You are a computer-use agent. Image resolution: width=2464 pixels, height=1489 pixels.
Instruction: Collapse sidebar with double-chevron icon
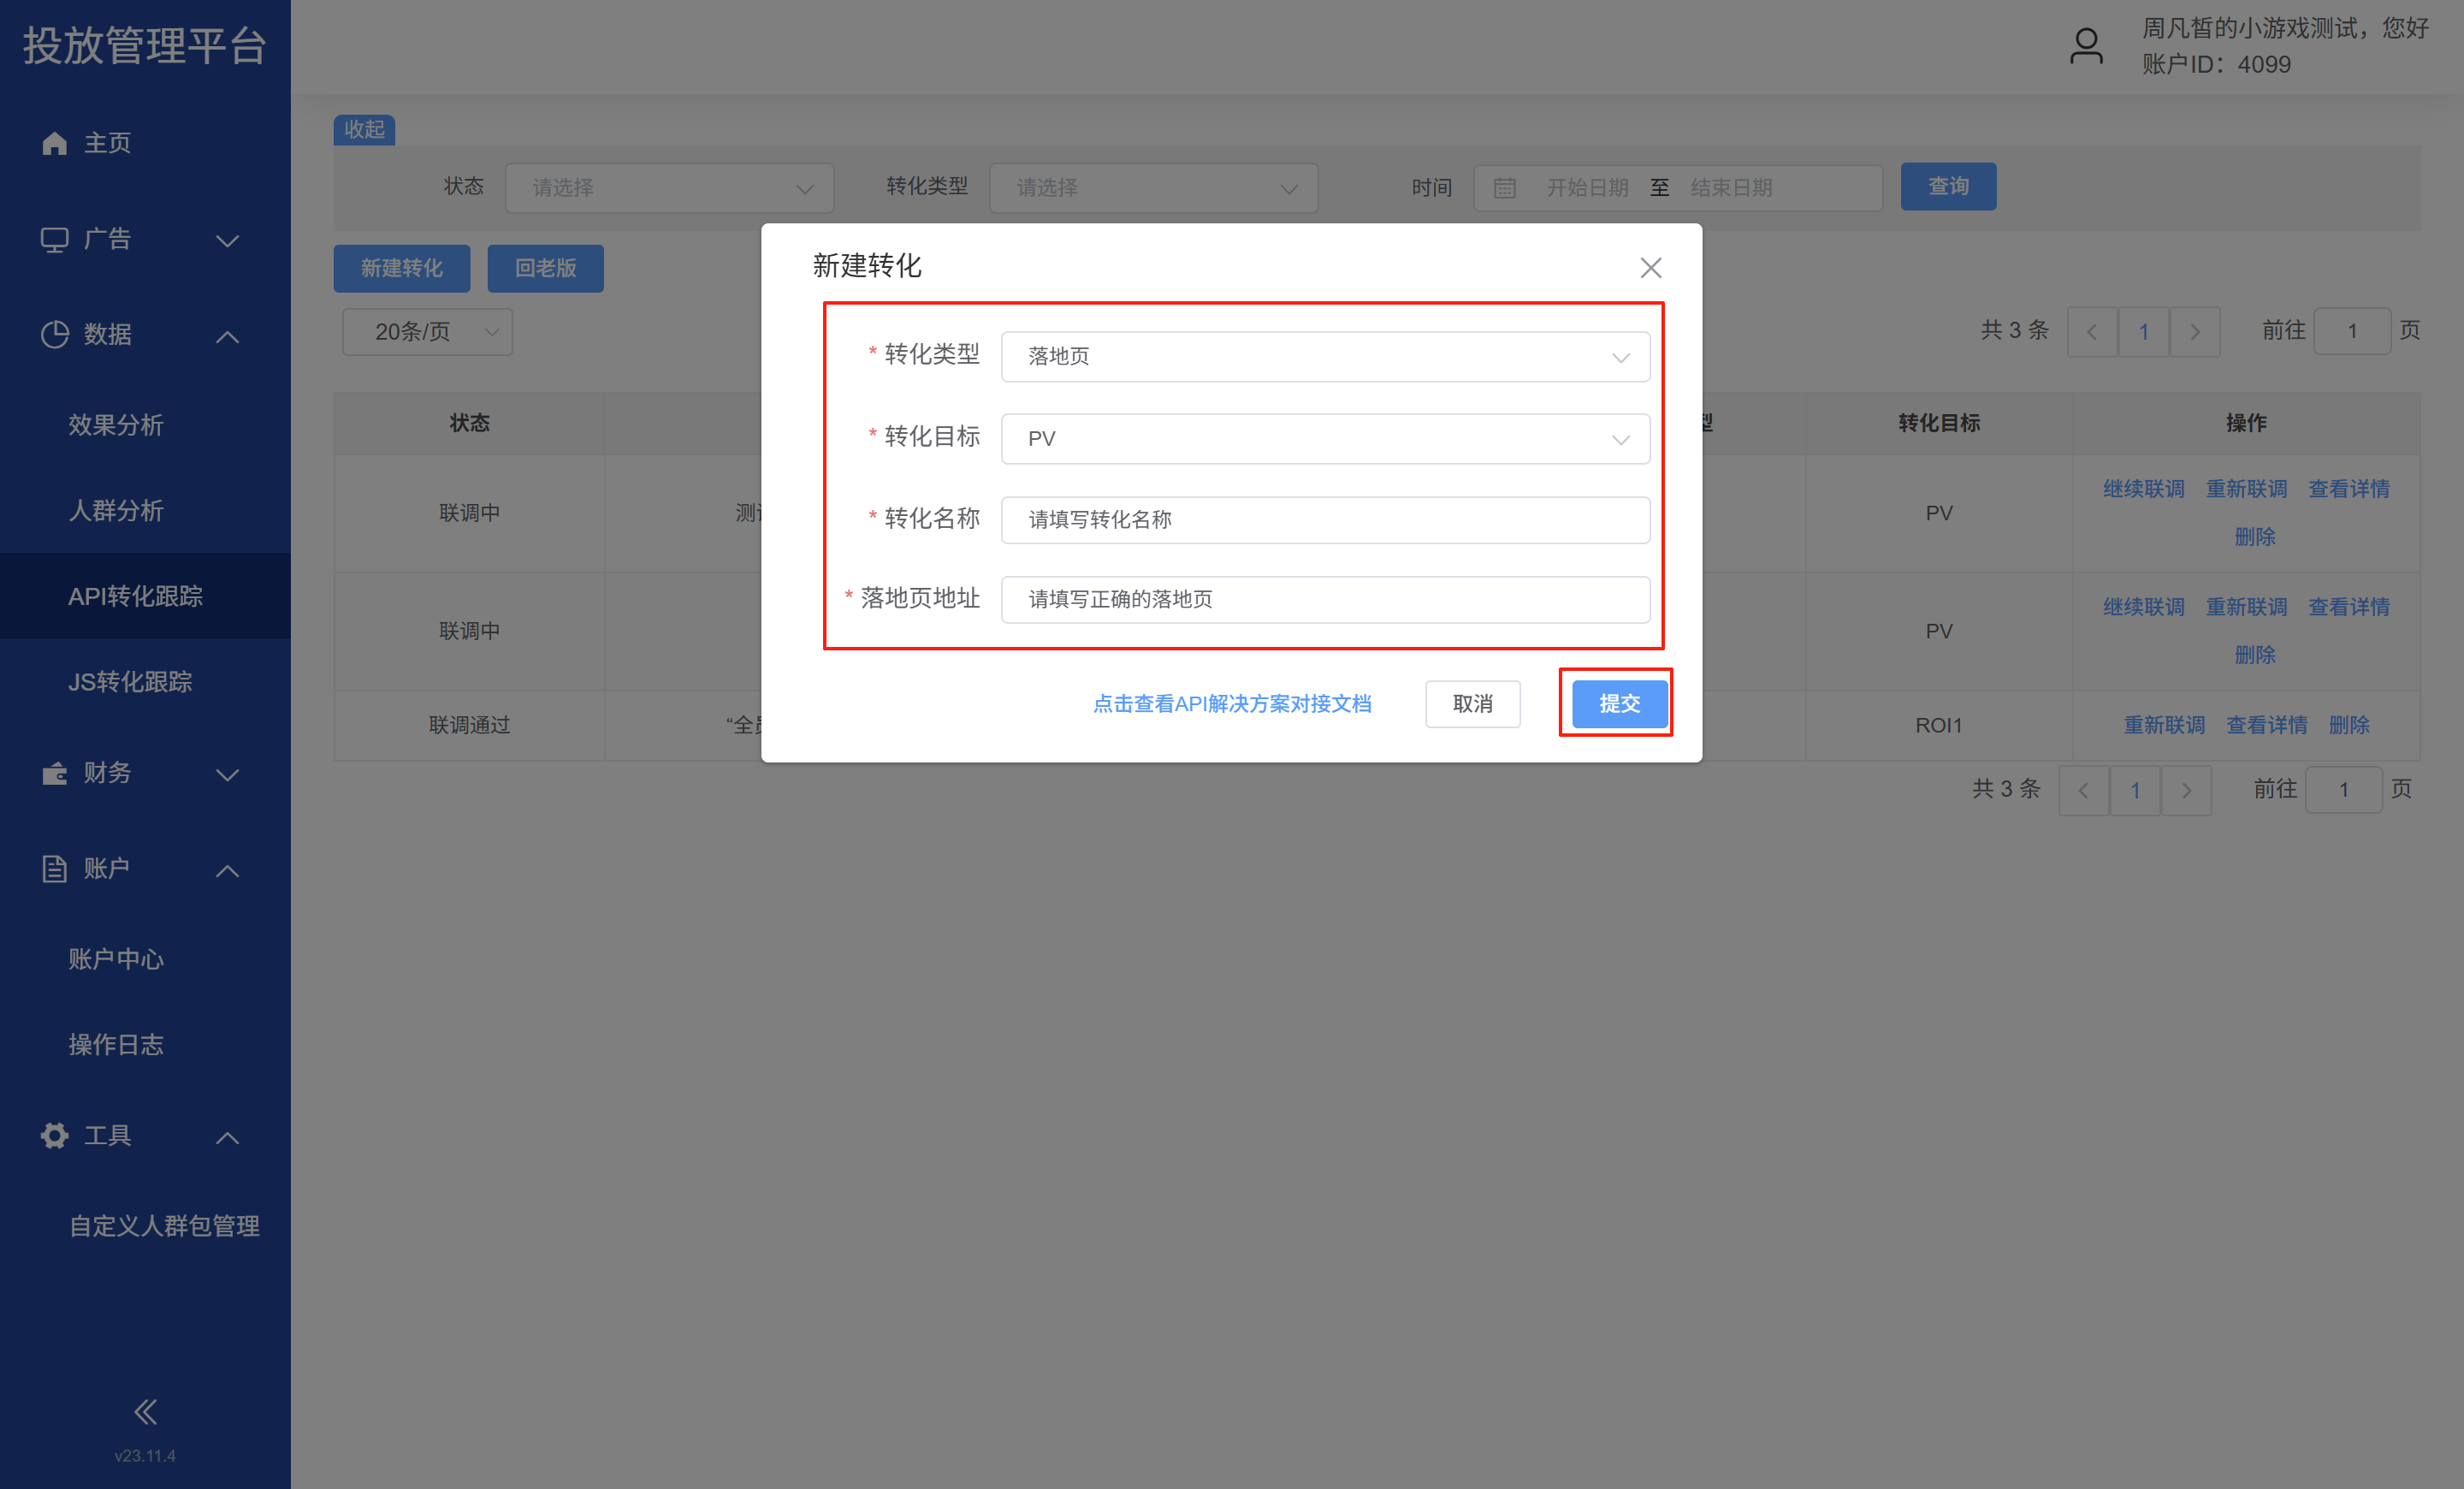click(x=145, y=1412)
